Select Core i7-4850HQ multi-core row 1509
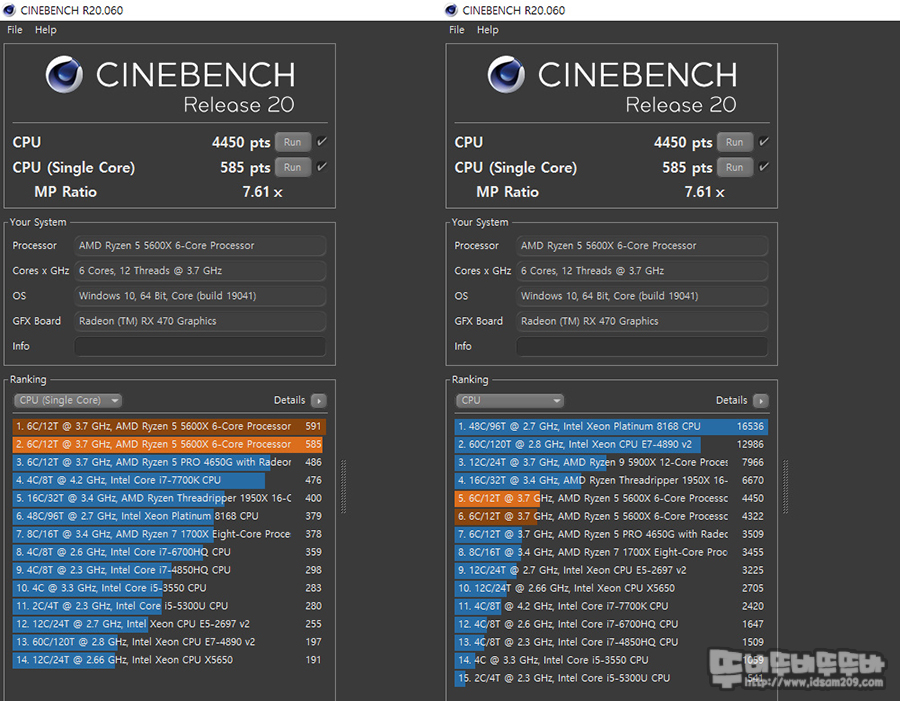 [611, 642]
